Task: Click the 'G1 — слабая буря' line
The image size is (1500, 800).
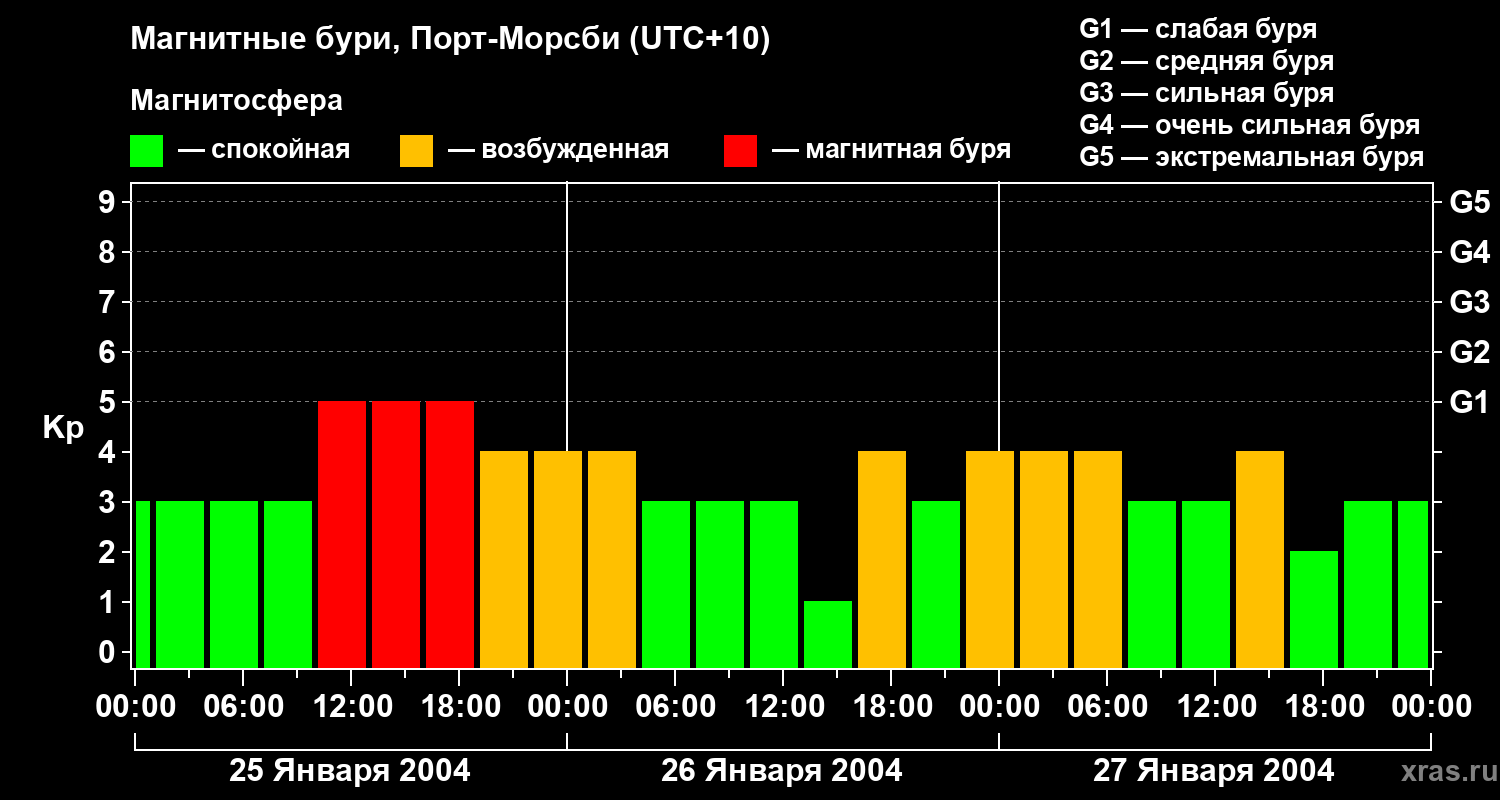Action: pos(1198,29)
